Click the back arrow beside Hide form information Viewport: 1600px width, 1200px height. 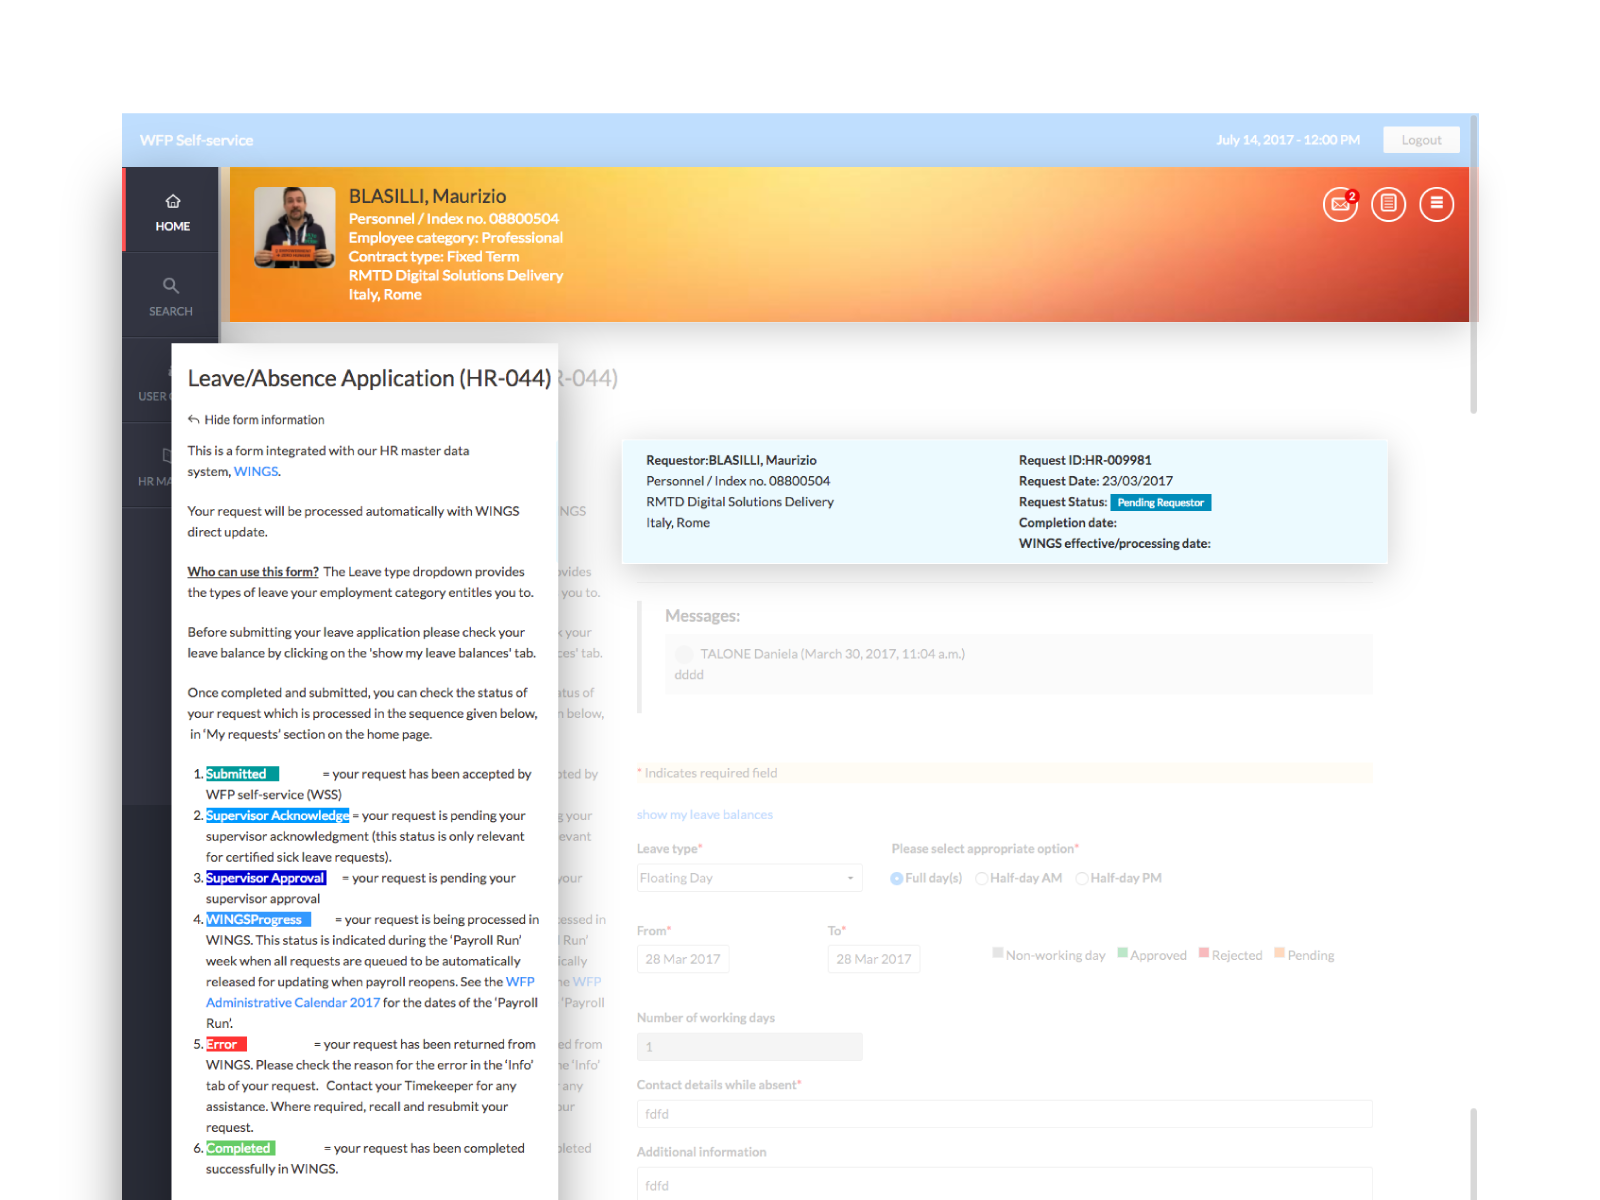(194, 420)
